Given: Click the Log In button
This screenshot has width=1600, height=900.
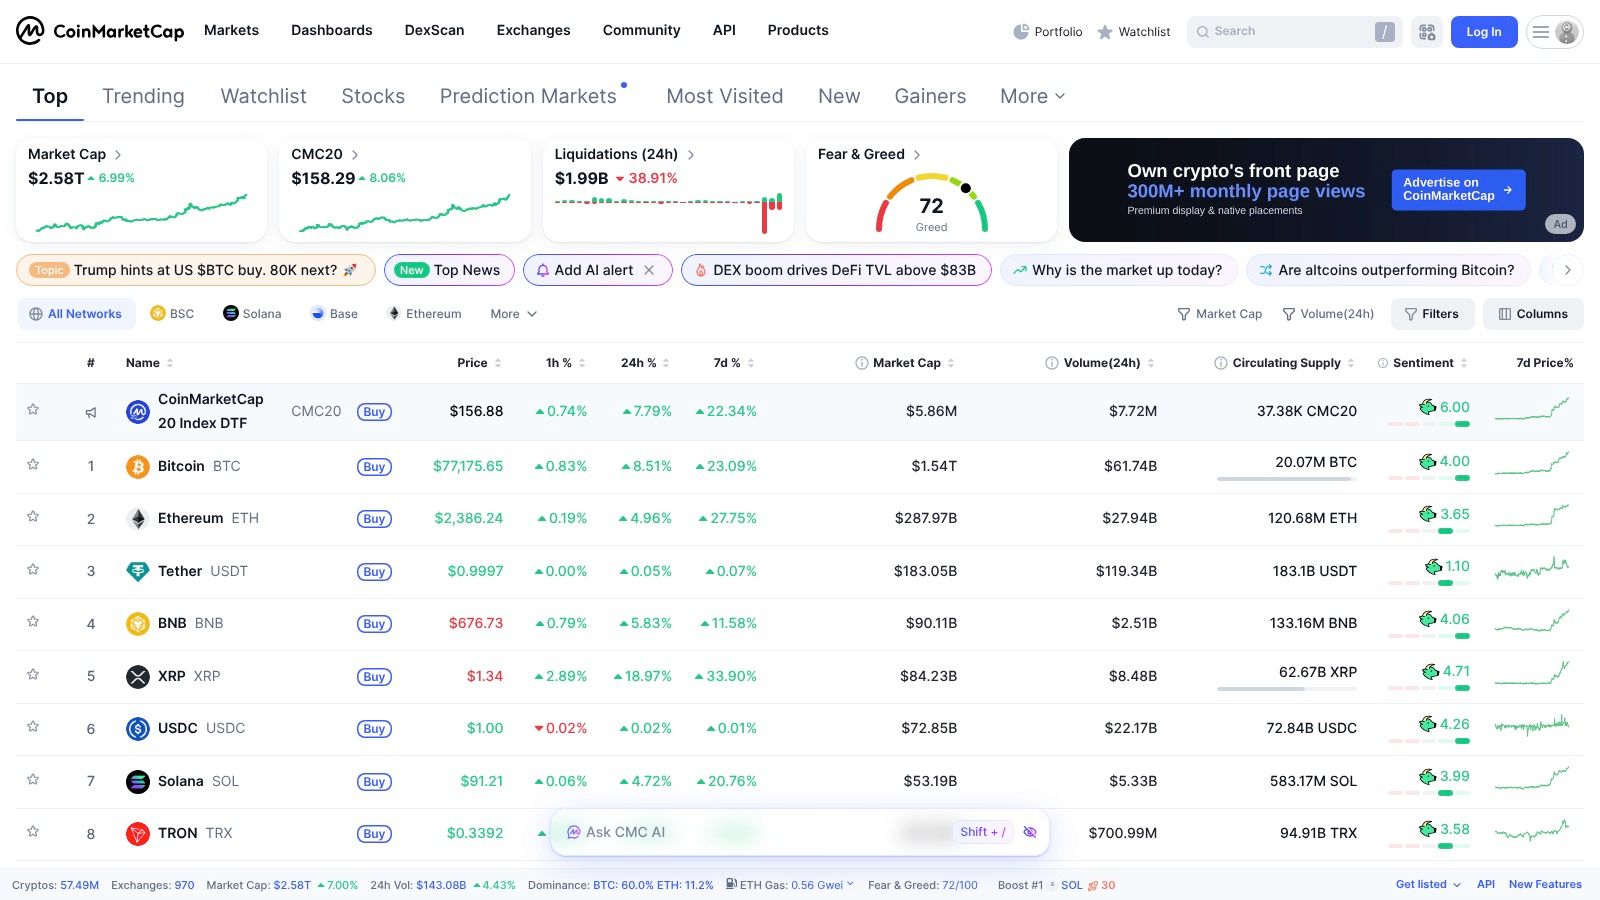Looking at the screenshot, I should [1484, 32].
